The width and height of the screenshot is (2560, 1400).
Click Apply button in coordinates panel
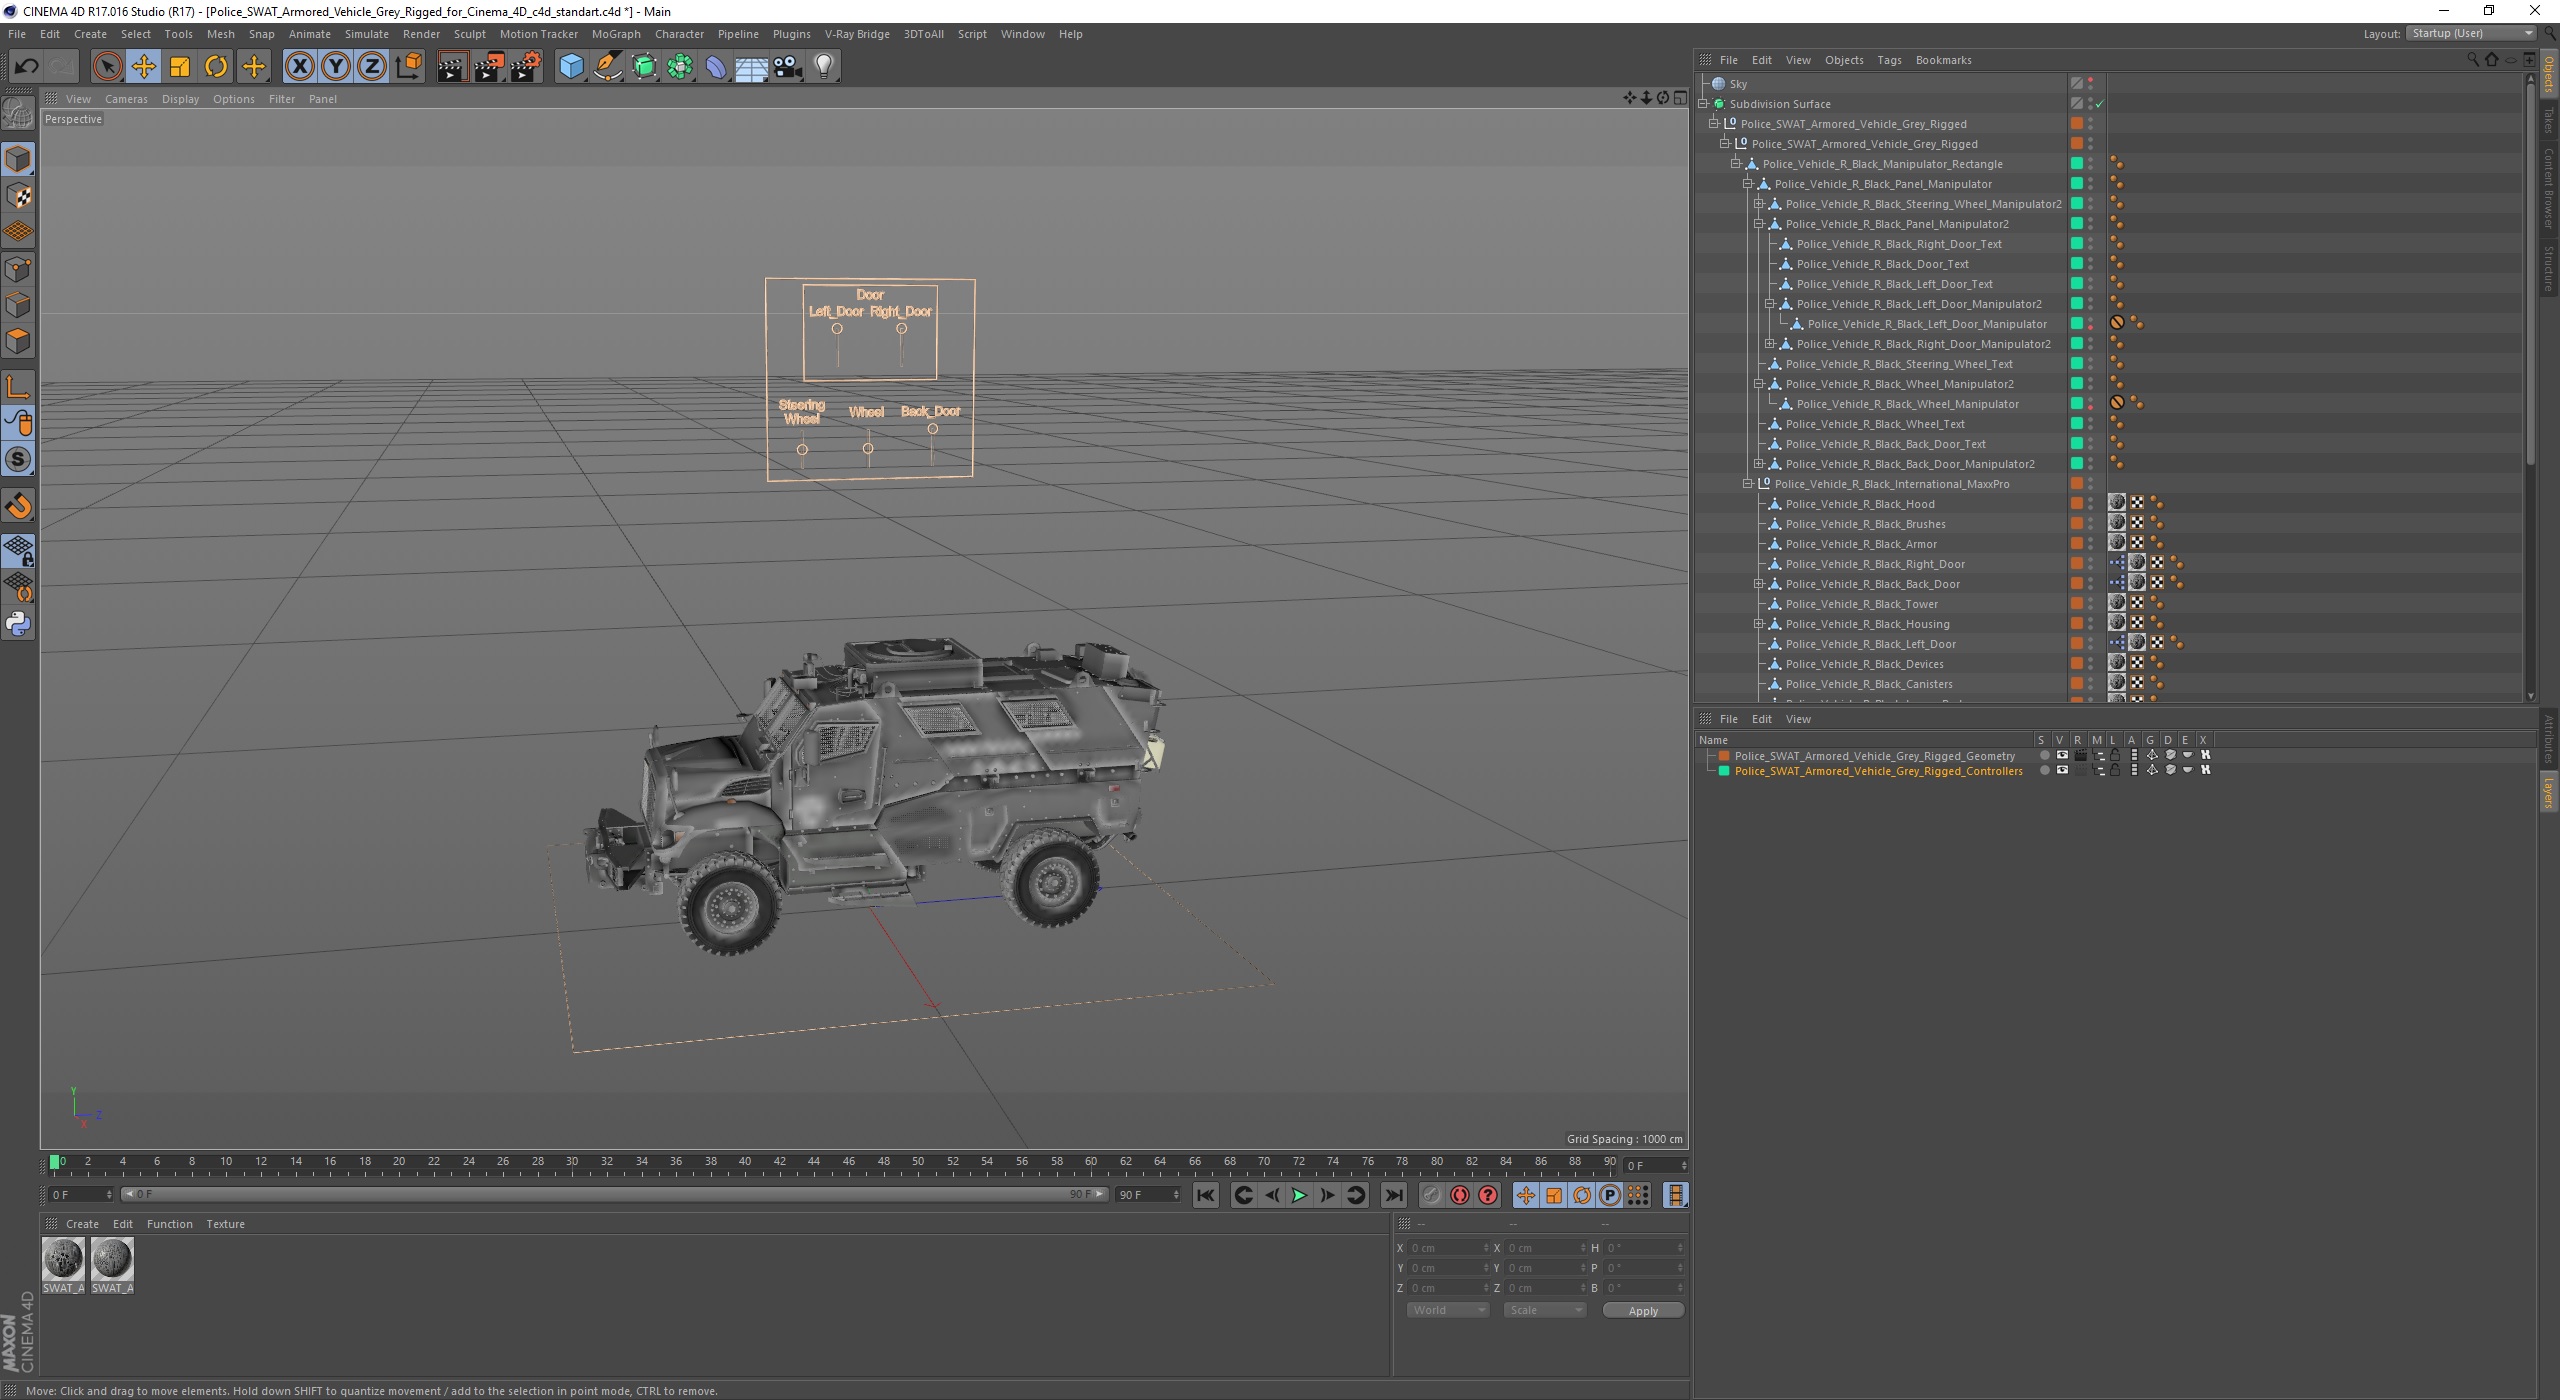click(x=1643, y=1311)
